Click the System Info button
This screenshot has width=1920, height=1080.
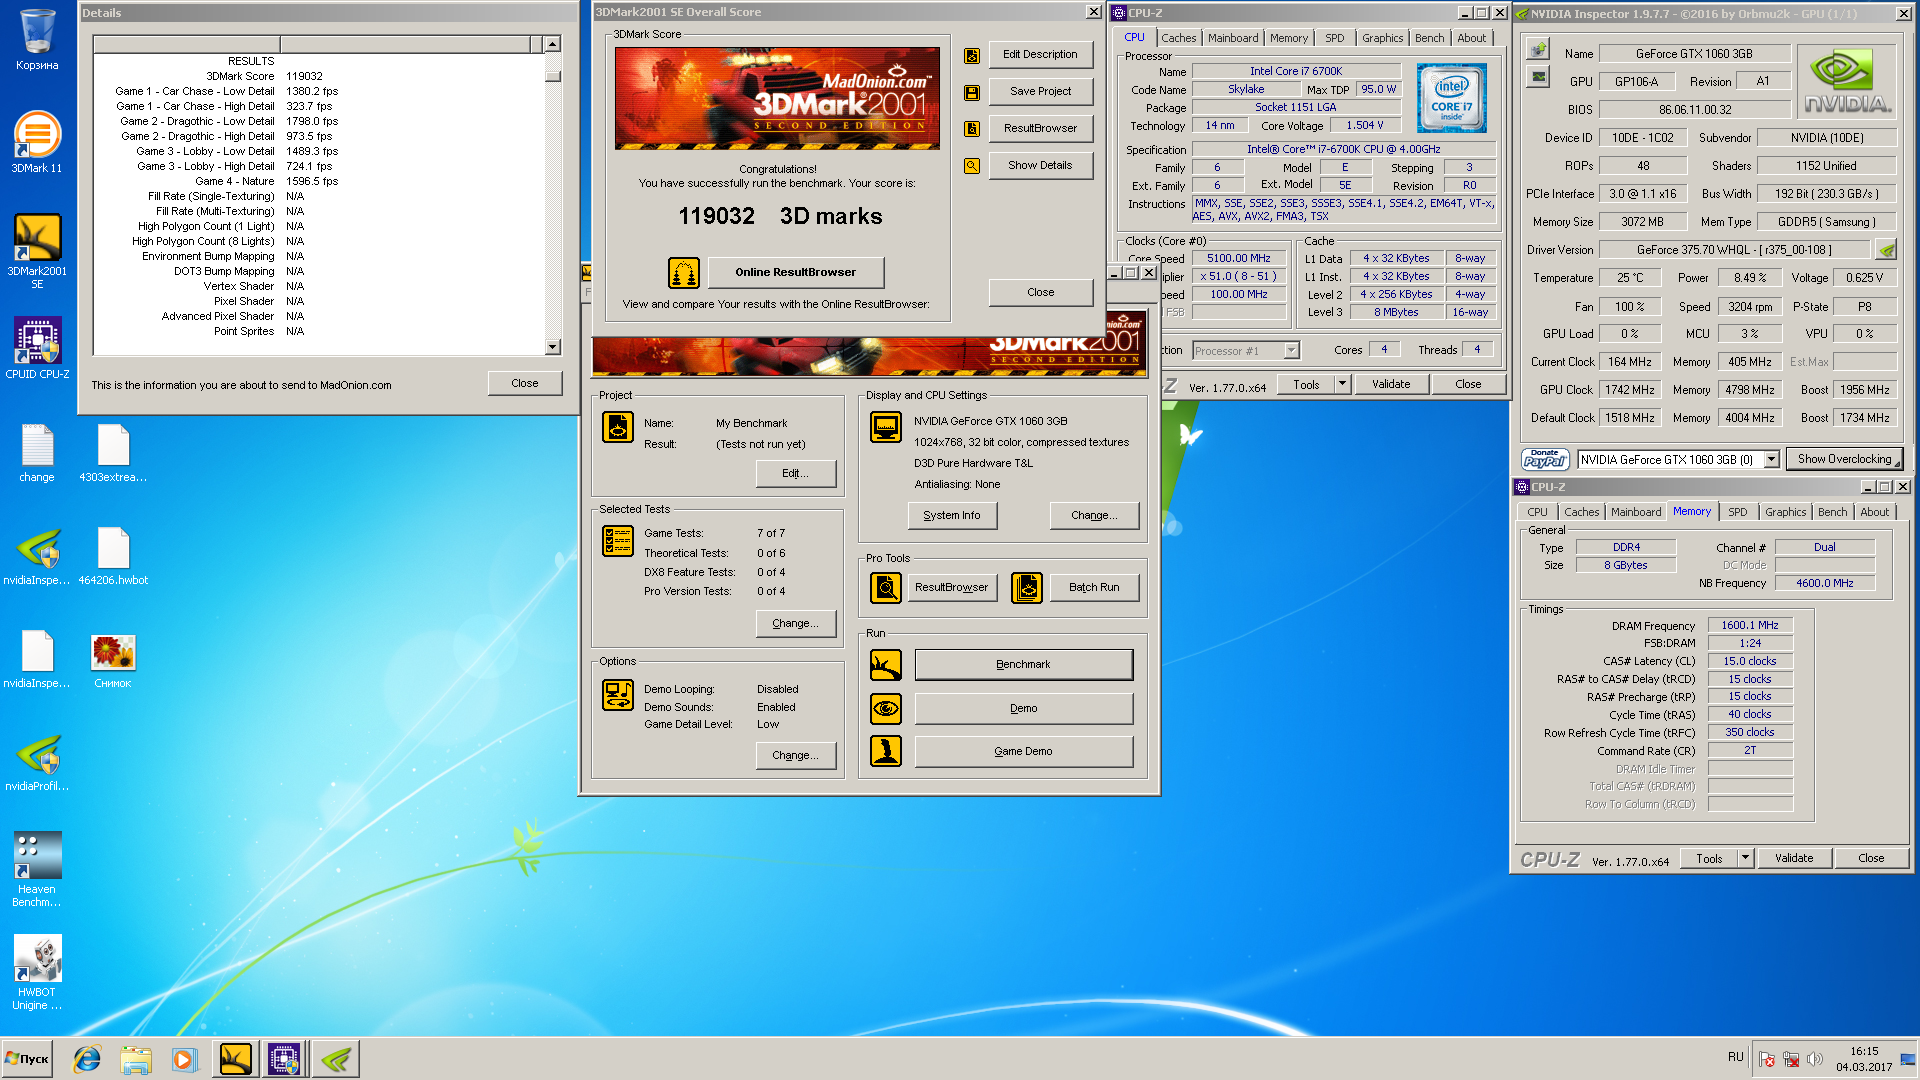pyautogui.click(x=951, y=515)
